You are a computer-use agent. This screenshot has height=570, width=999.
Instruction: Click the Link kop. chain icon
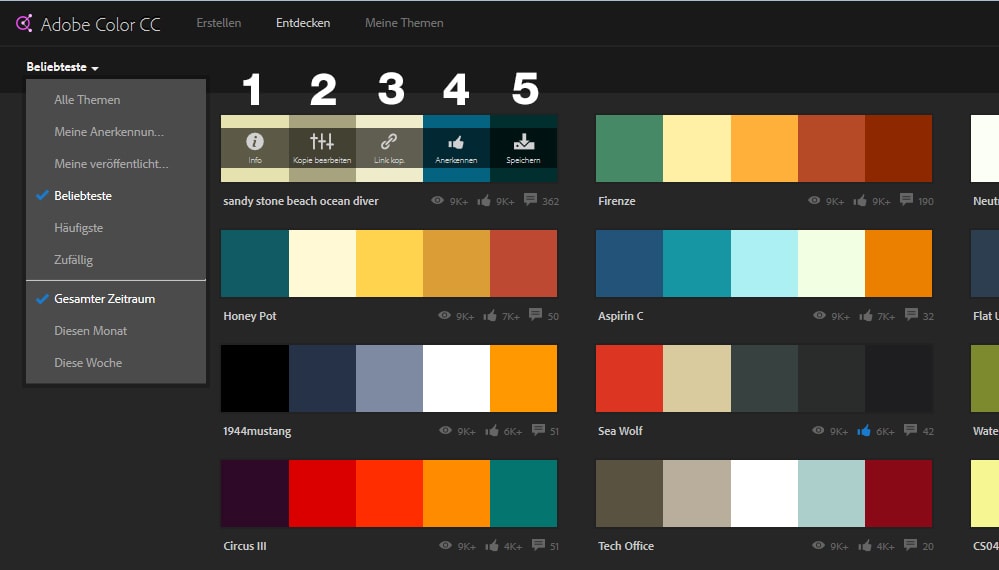pyautogui.click(x=389, y=142)
